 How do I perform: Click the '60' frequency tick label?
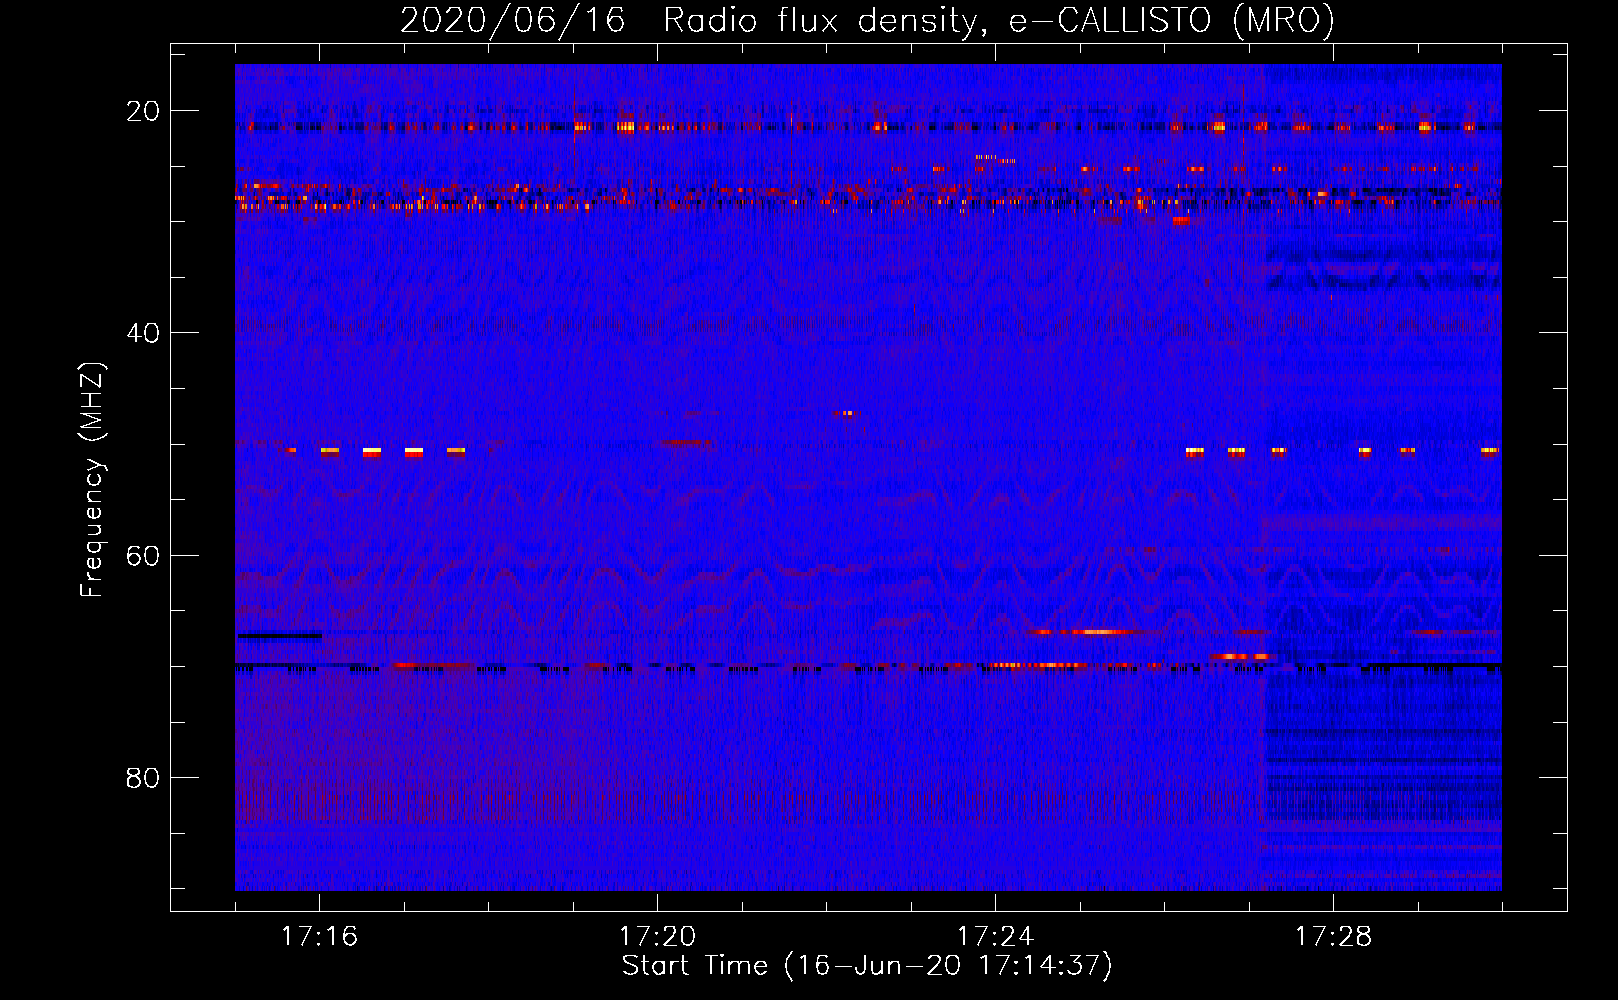pos(143,555)
